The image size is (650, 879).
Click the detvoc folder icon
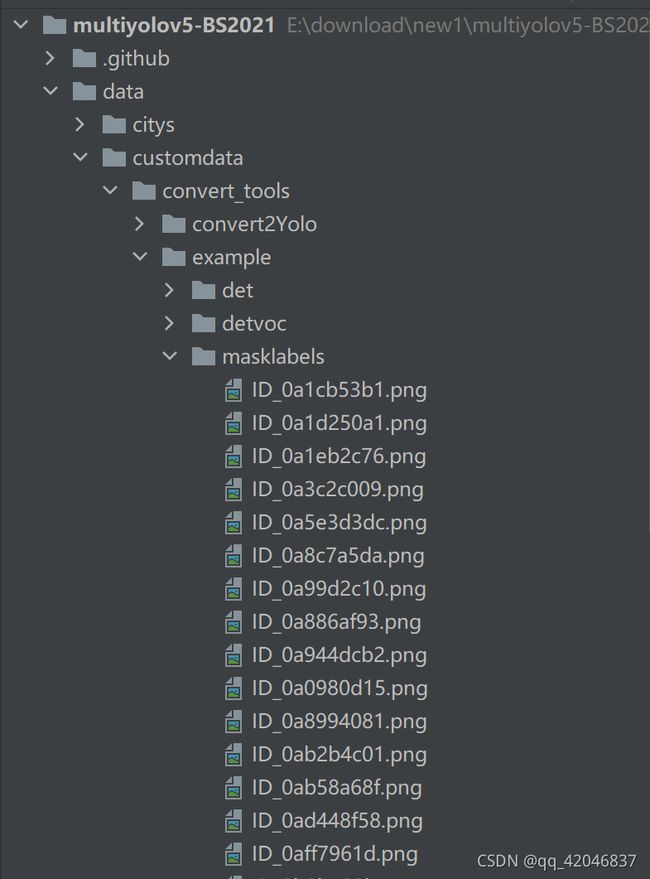pyautogui.click(x=204, y=323)
